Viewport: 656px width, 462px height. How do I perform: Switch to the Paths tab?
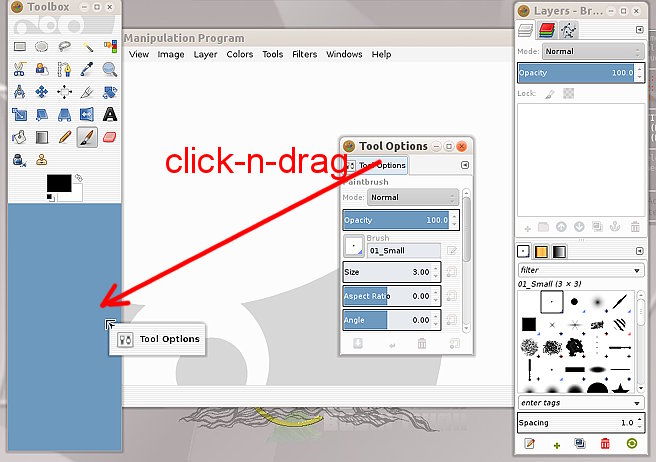coord(569,30)
